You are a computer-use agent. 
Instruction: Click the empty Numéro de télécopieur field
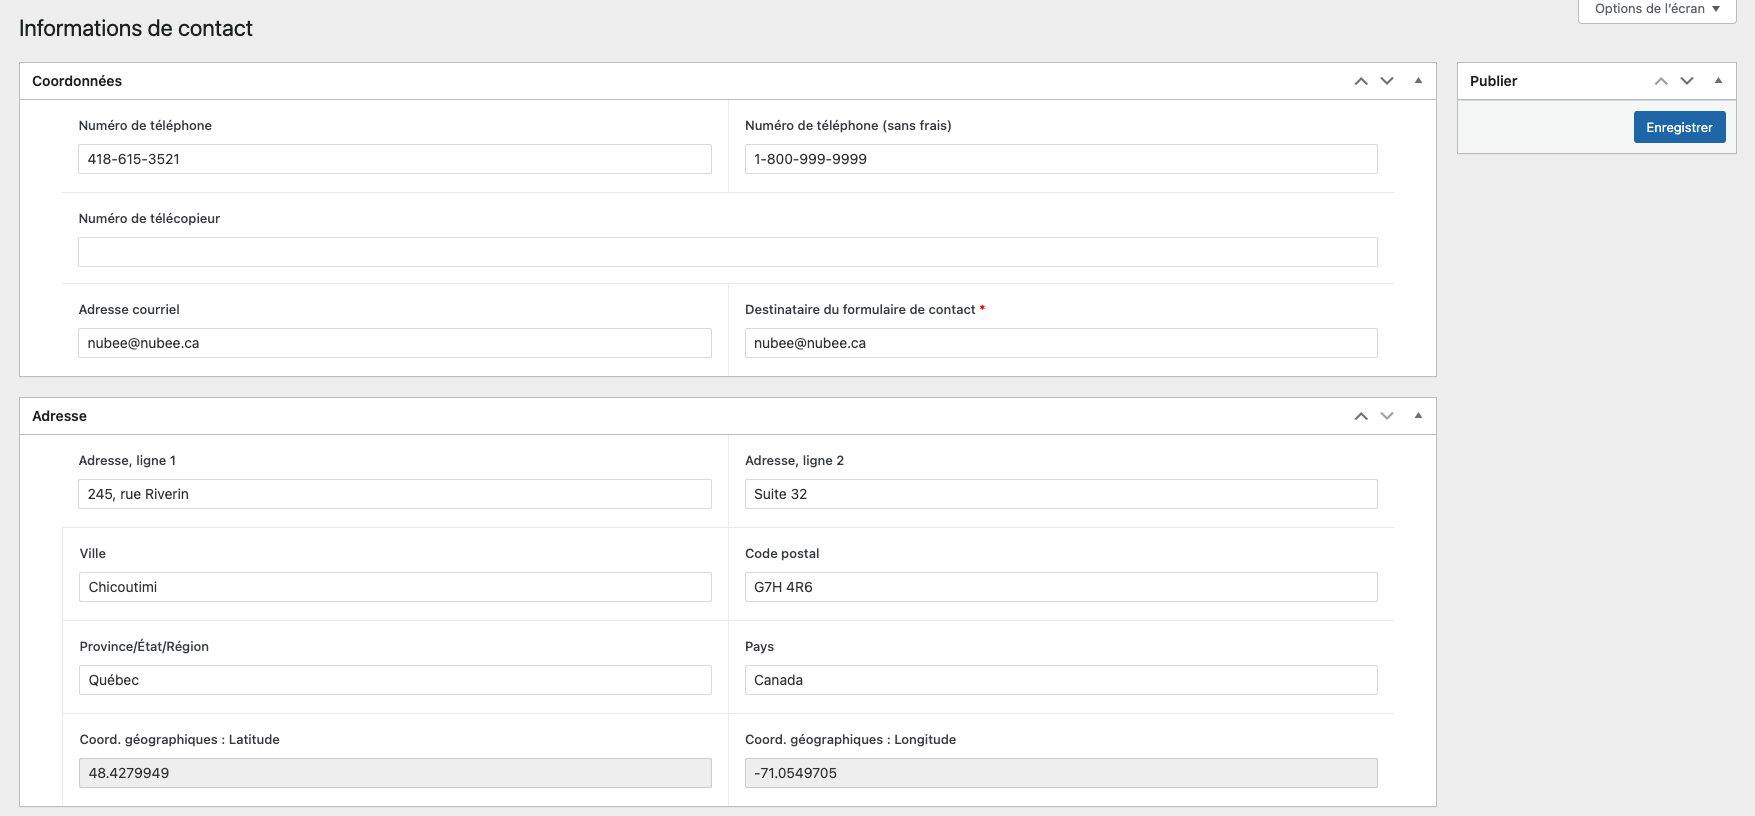(x=727, y=252)
